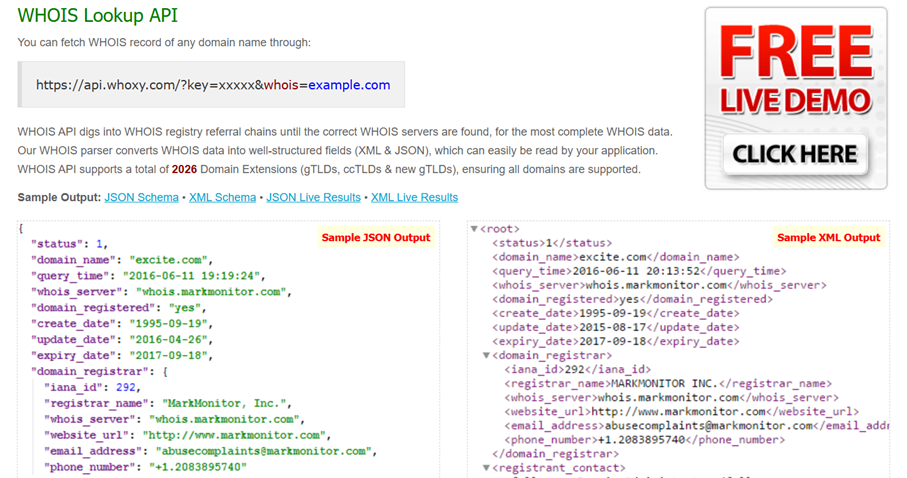
Task: Click JSON expiry_date 2017-09-18 line
Action: (122, 355)
